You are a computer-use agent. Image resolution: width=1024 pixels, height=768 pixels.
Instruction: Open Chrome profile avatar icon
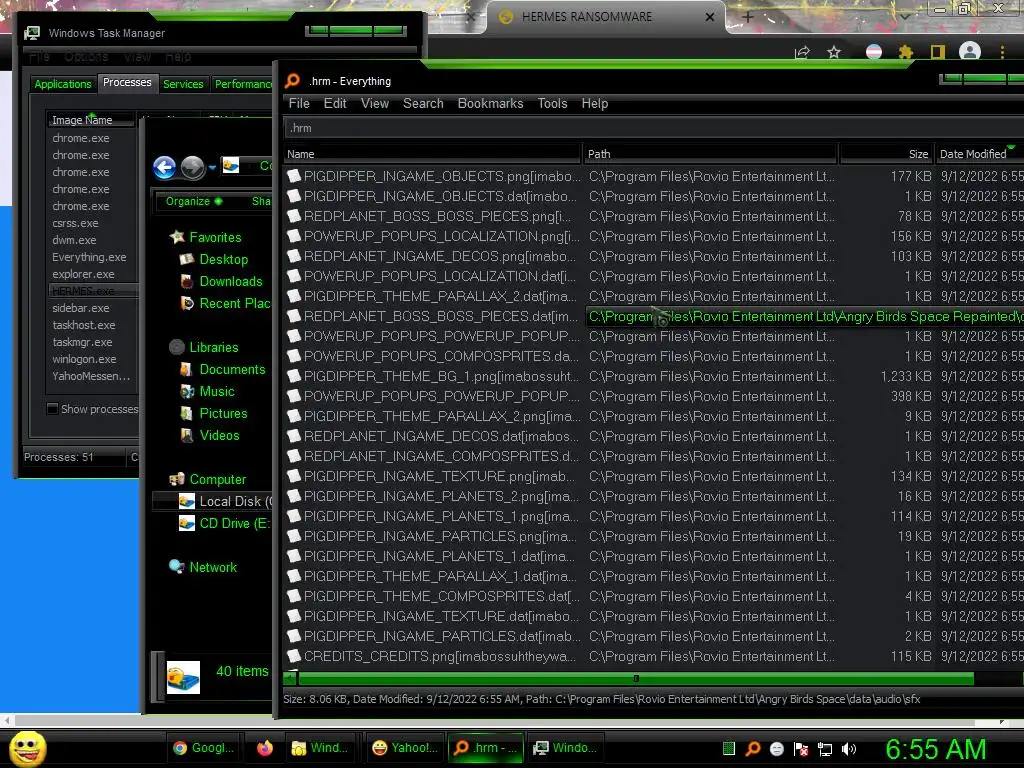(970, 51)
